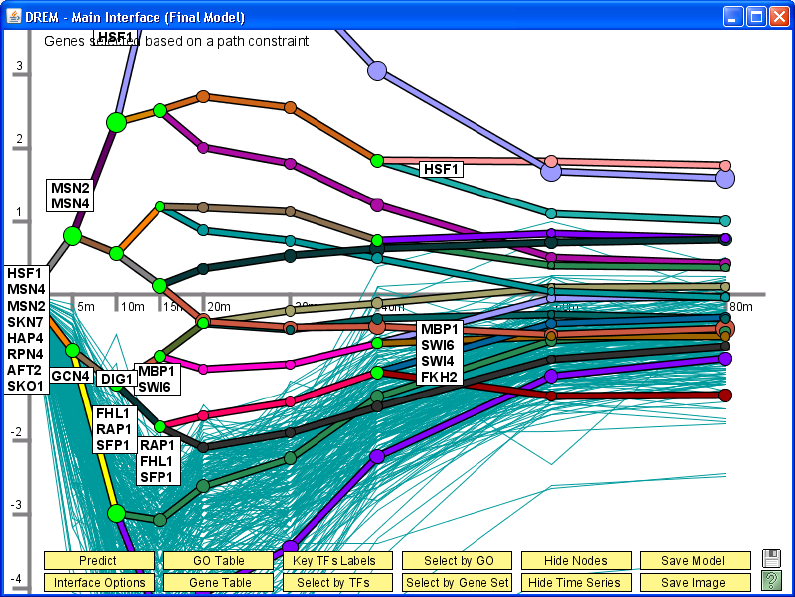Click the dark red end node at 80m
Screen dimensions: 795x597
click(x=725, y=395)
